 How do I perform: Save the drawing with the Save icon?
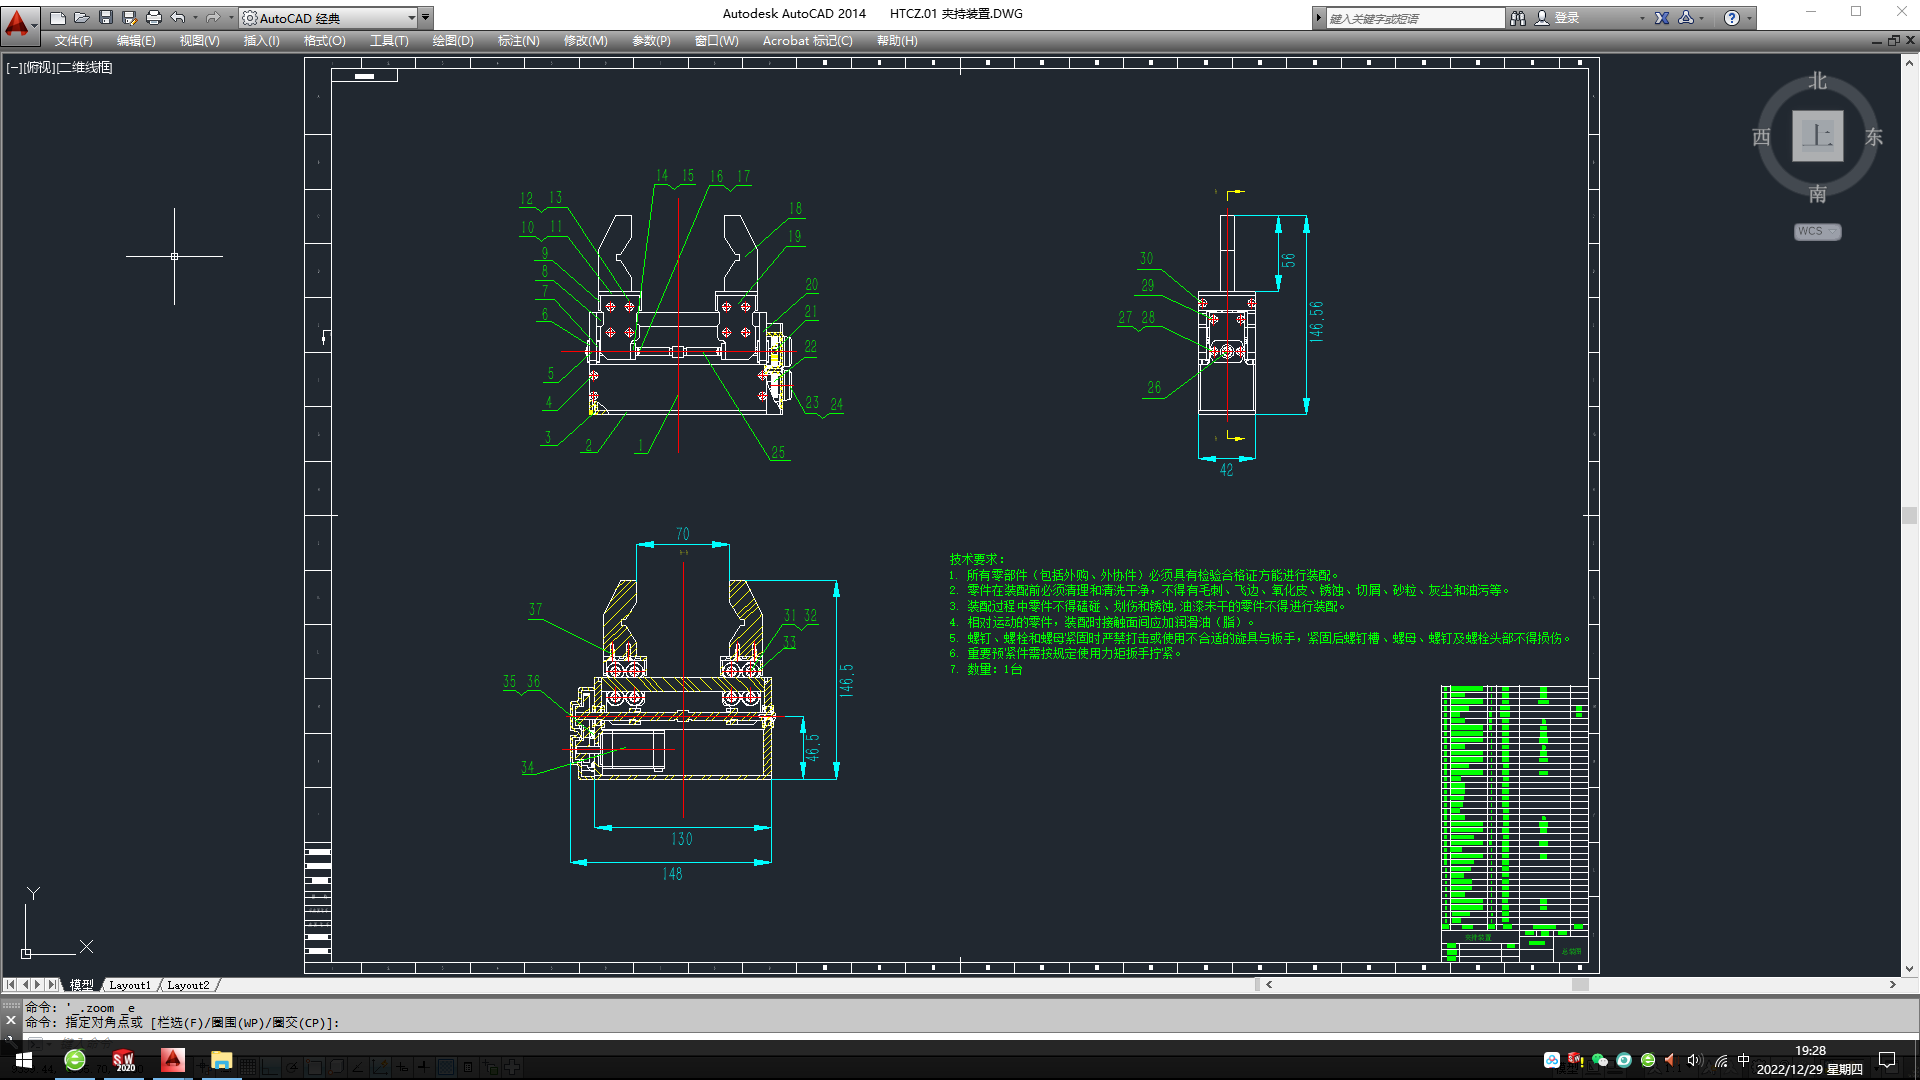tap(106, 17)
